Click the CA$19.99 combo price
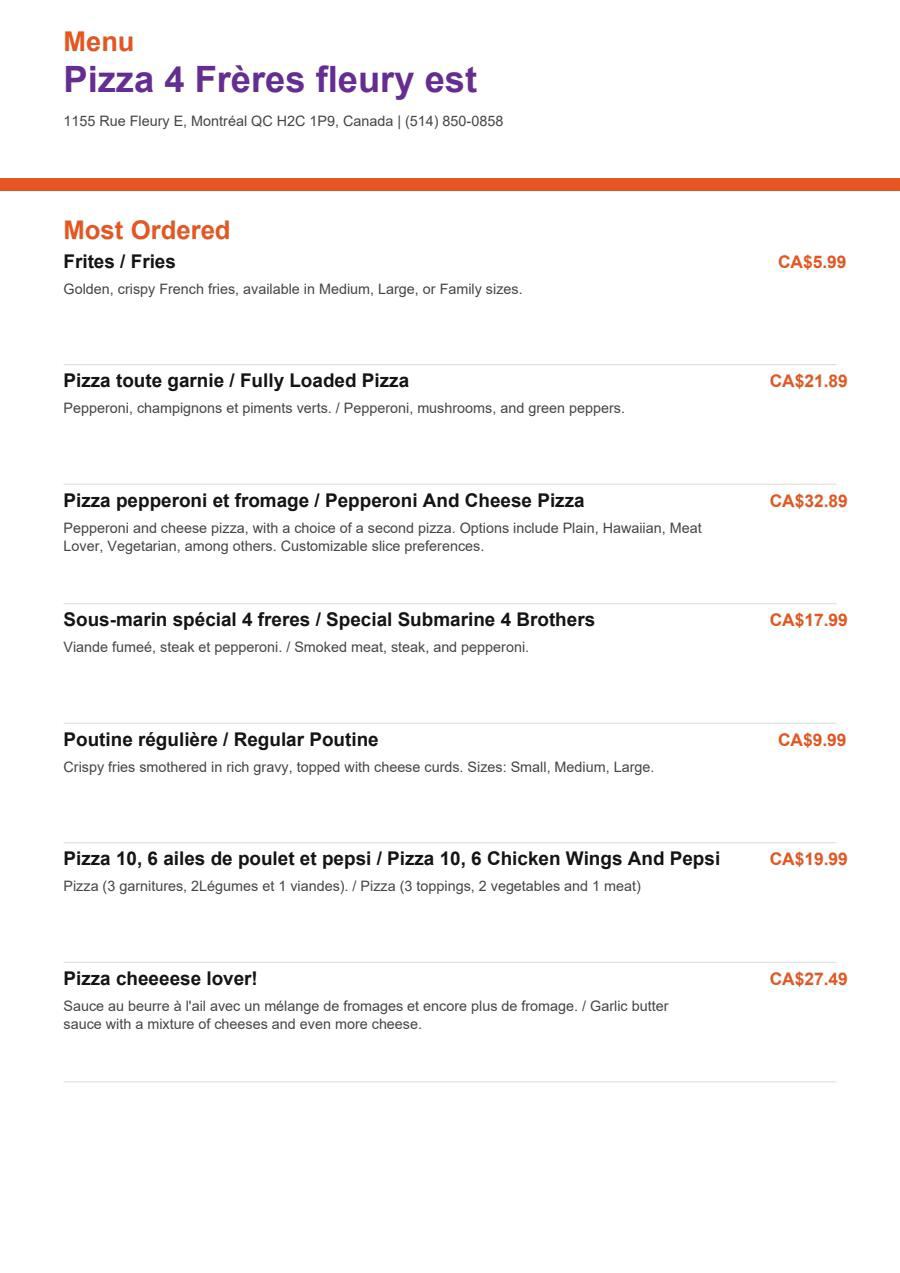This screenshot has height=1273, width=900. coord(808,859)
